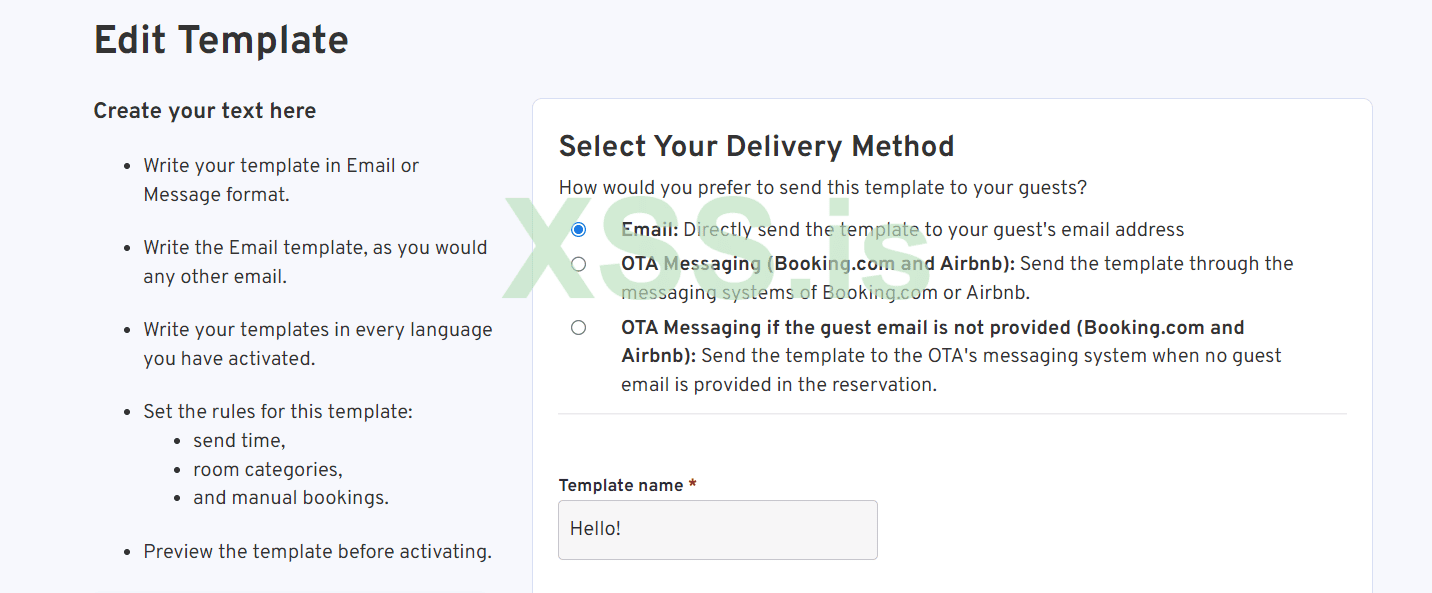Viewport: 1432px width, 593px height.
Task: Click the 'OTA Messaging (Booking.com and Airbnb):' bold label
Action: 818,264
